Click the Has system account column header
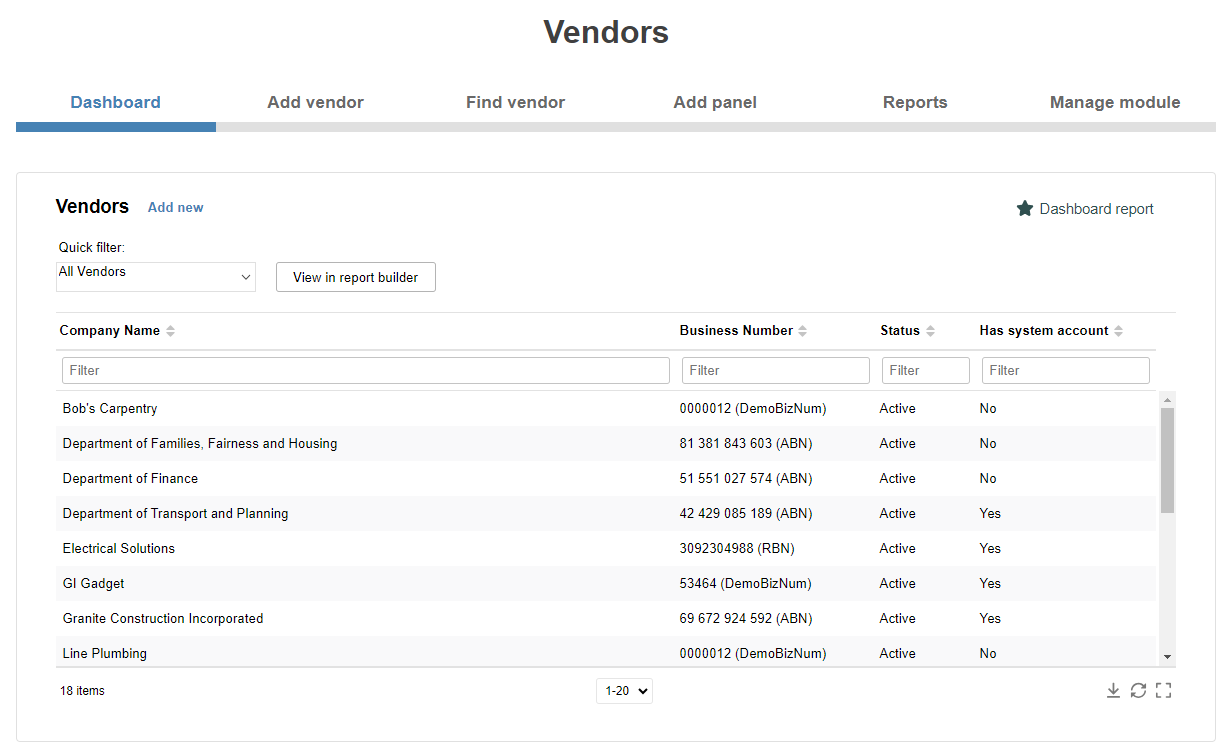The width and height of the screenshot is (1226, 753). click(1044, 331)
